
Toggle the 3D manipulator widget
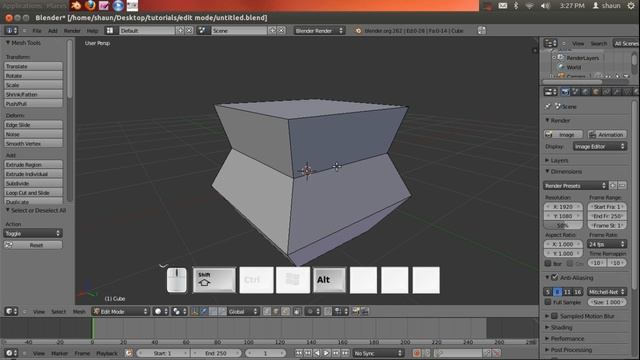tap(194, 311)
